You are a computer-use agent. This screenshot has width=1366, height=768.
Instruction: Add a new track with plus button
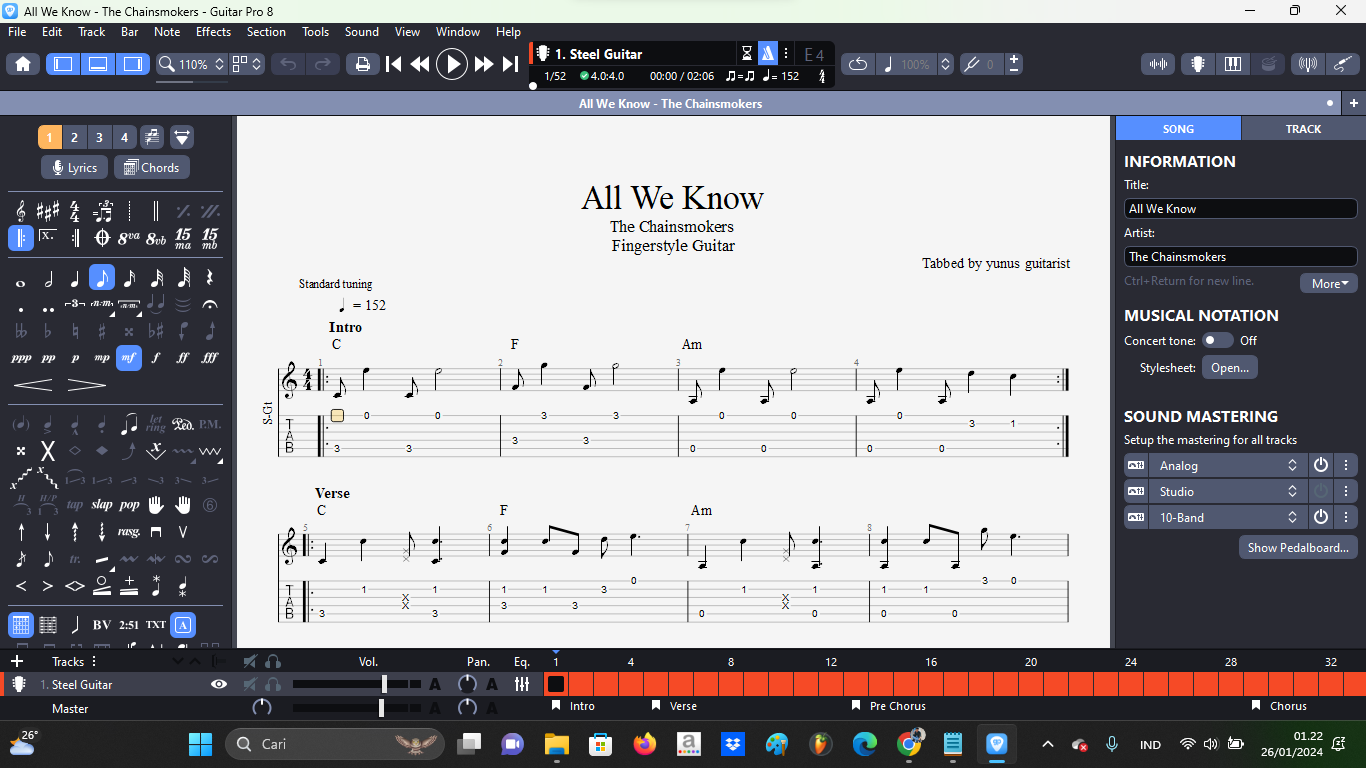point(16,661)
